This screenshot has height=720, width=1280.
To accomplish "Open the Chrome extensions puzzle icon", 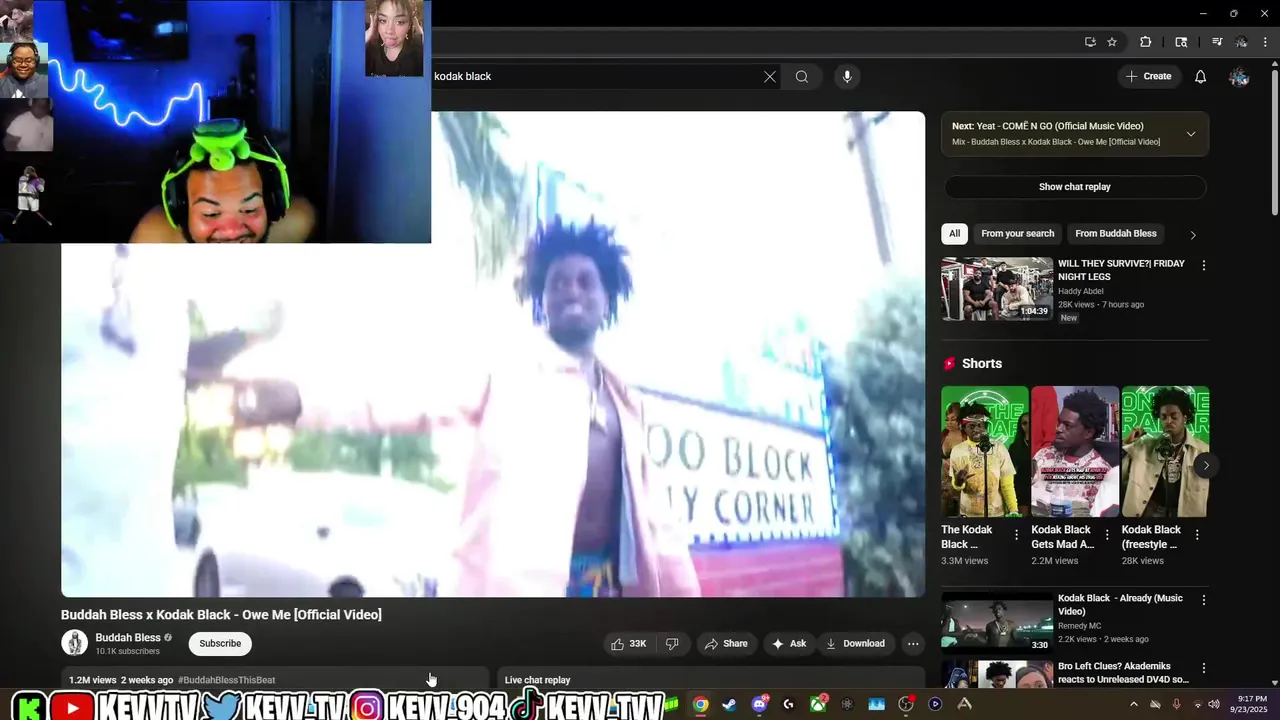I will pyautogui.click(x=1146, y=42).
